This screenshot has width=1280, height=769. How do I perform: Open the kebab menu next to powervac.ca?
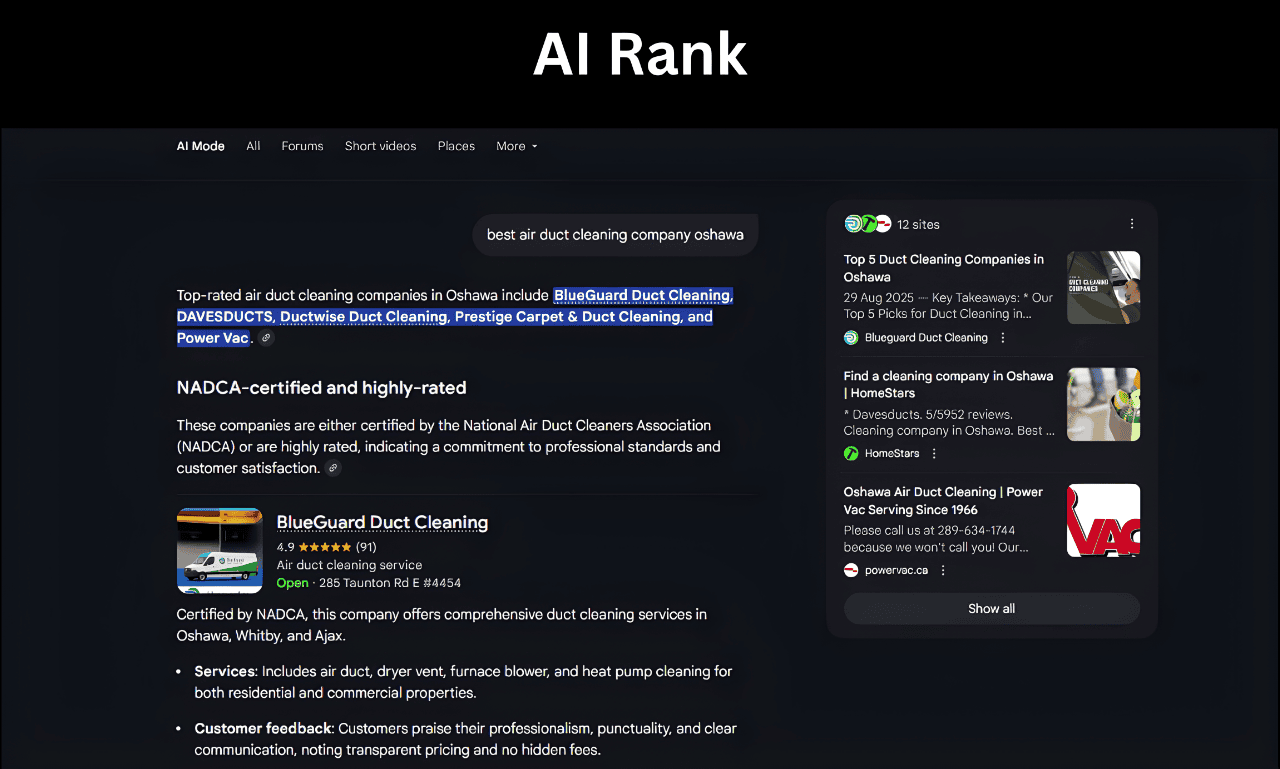pyautogui.click(x=943, y=569)
